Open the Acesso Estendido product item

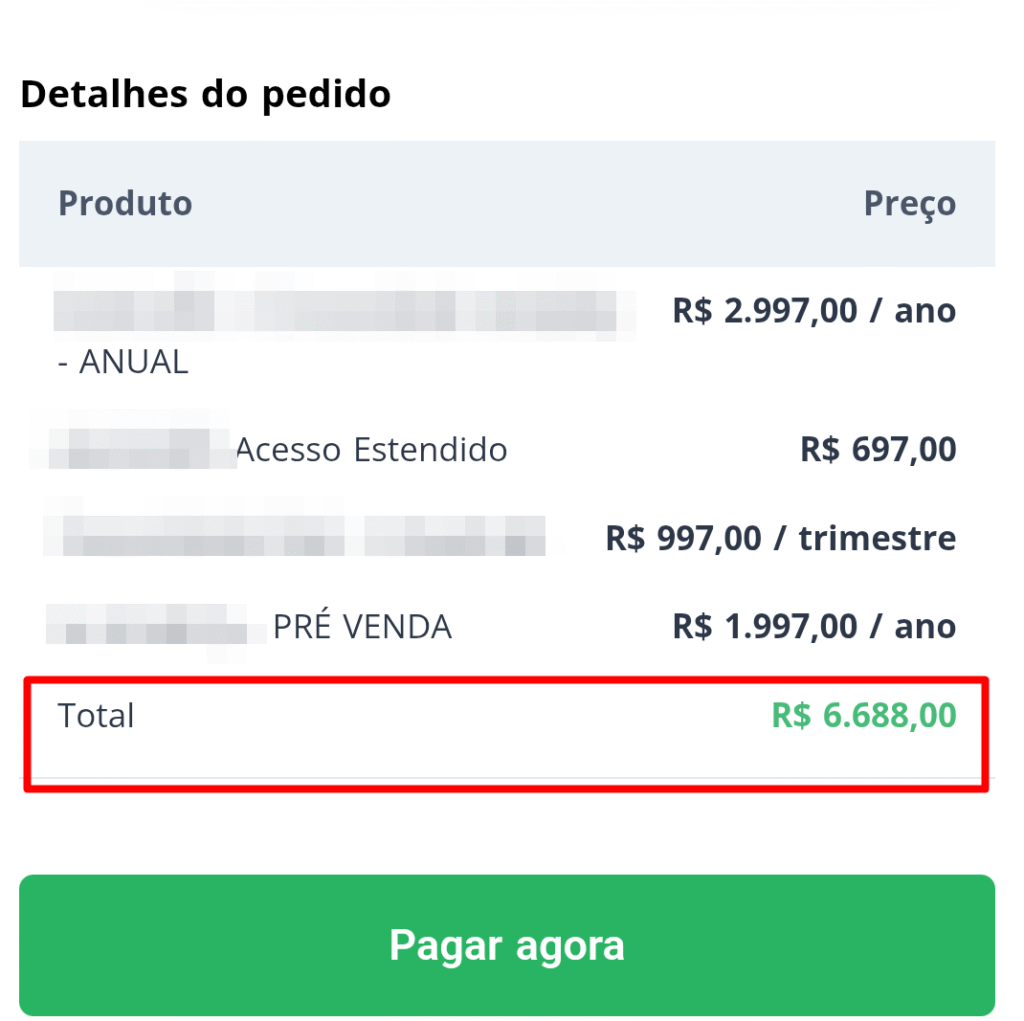[371, 450]
